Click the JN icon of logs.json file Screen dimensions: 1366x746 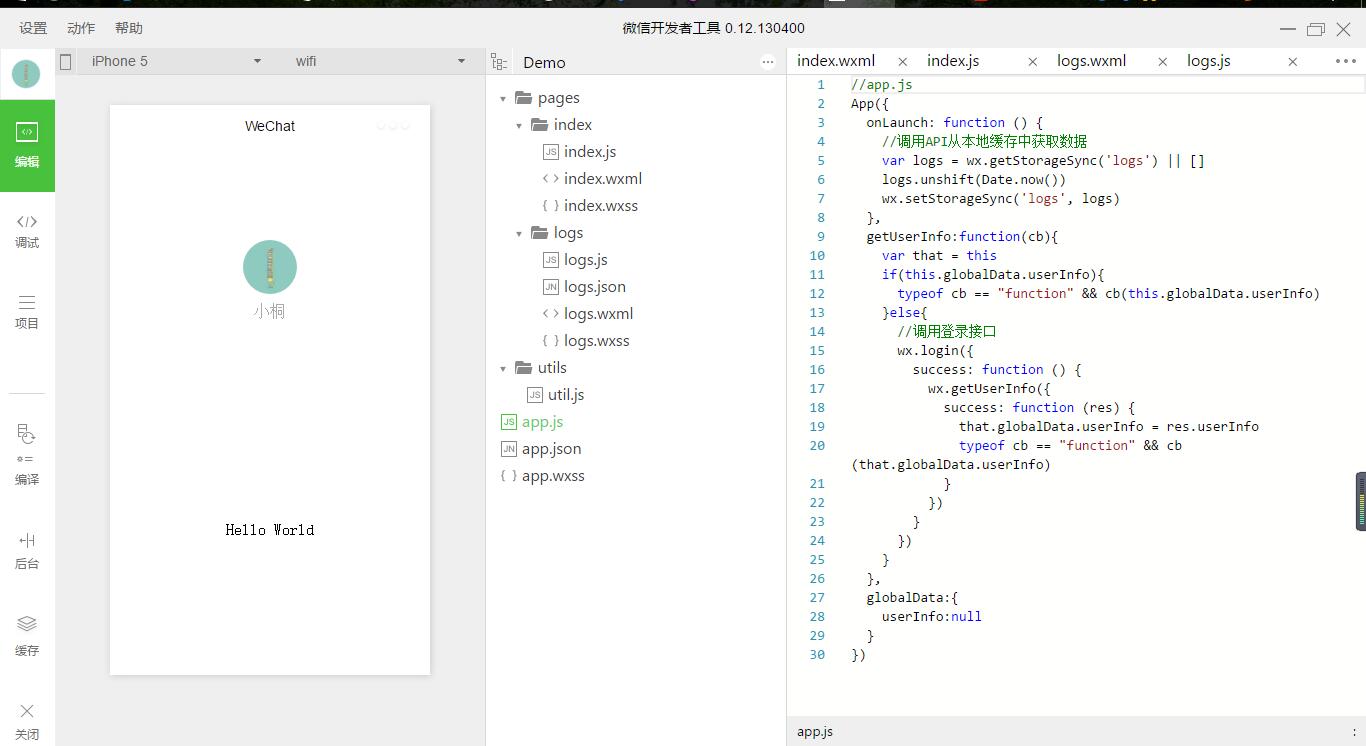click(x=551, y=287)
